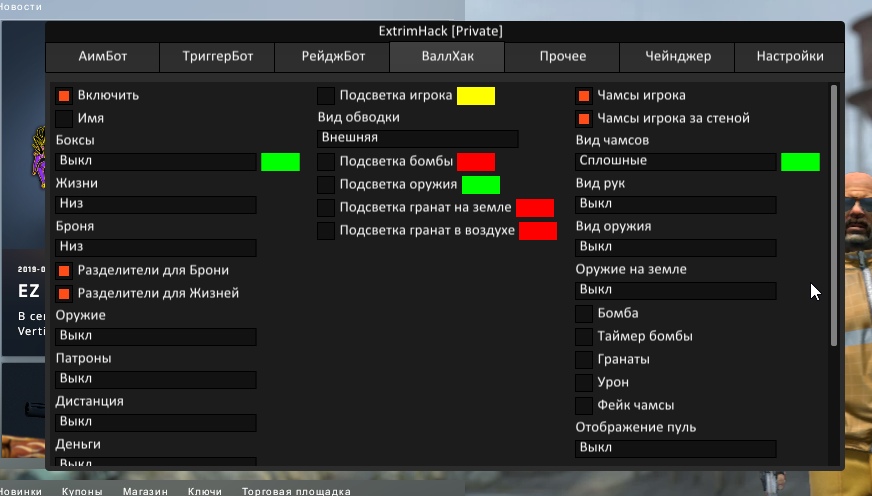Open Магазин in game bottom menu

145,492
